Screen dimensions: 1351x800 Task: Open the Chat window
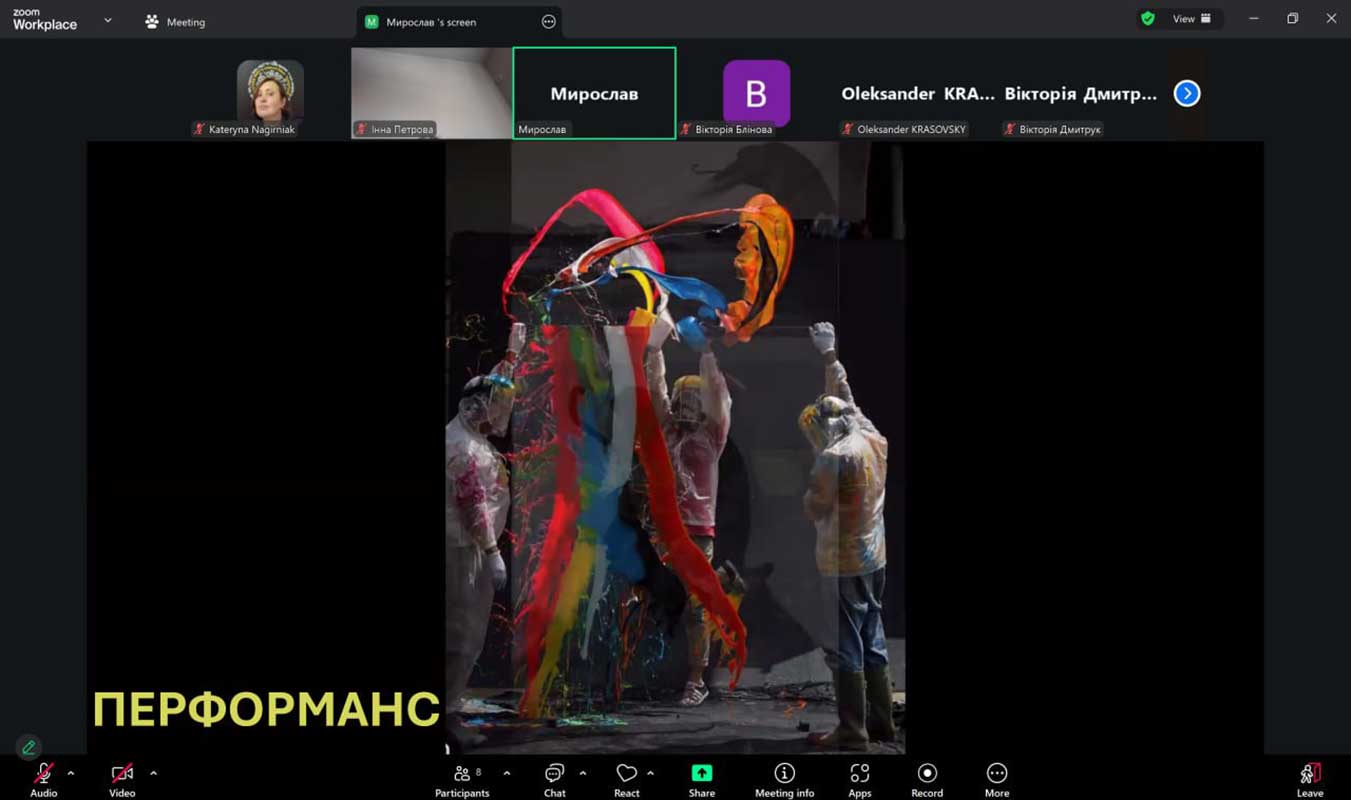pyautogui.click(x=554, y=778)
